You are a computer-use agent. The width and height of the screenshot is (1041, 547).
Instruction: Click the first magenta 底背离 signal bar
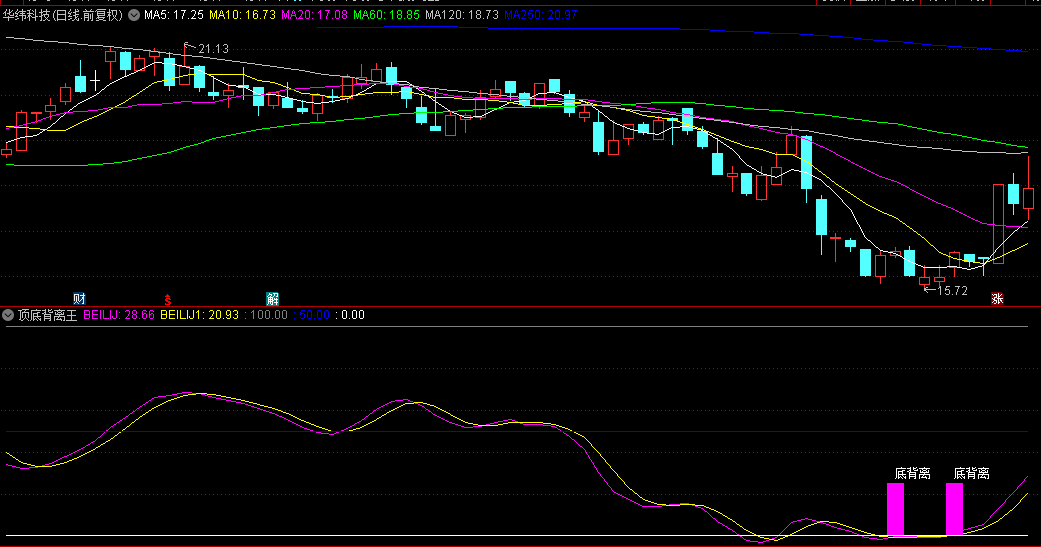tap(895, 510)
